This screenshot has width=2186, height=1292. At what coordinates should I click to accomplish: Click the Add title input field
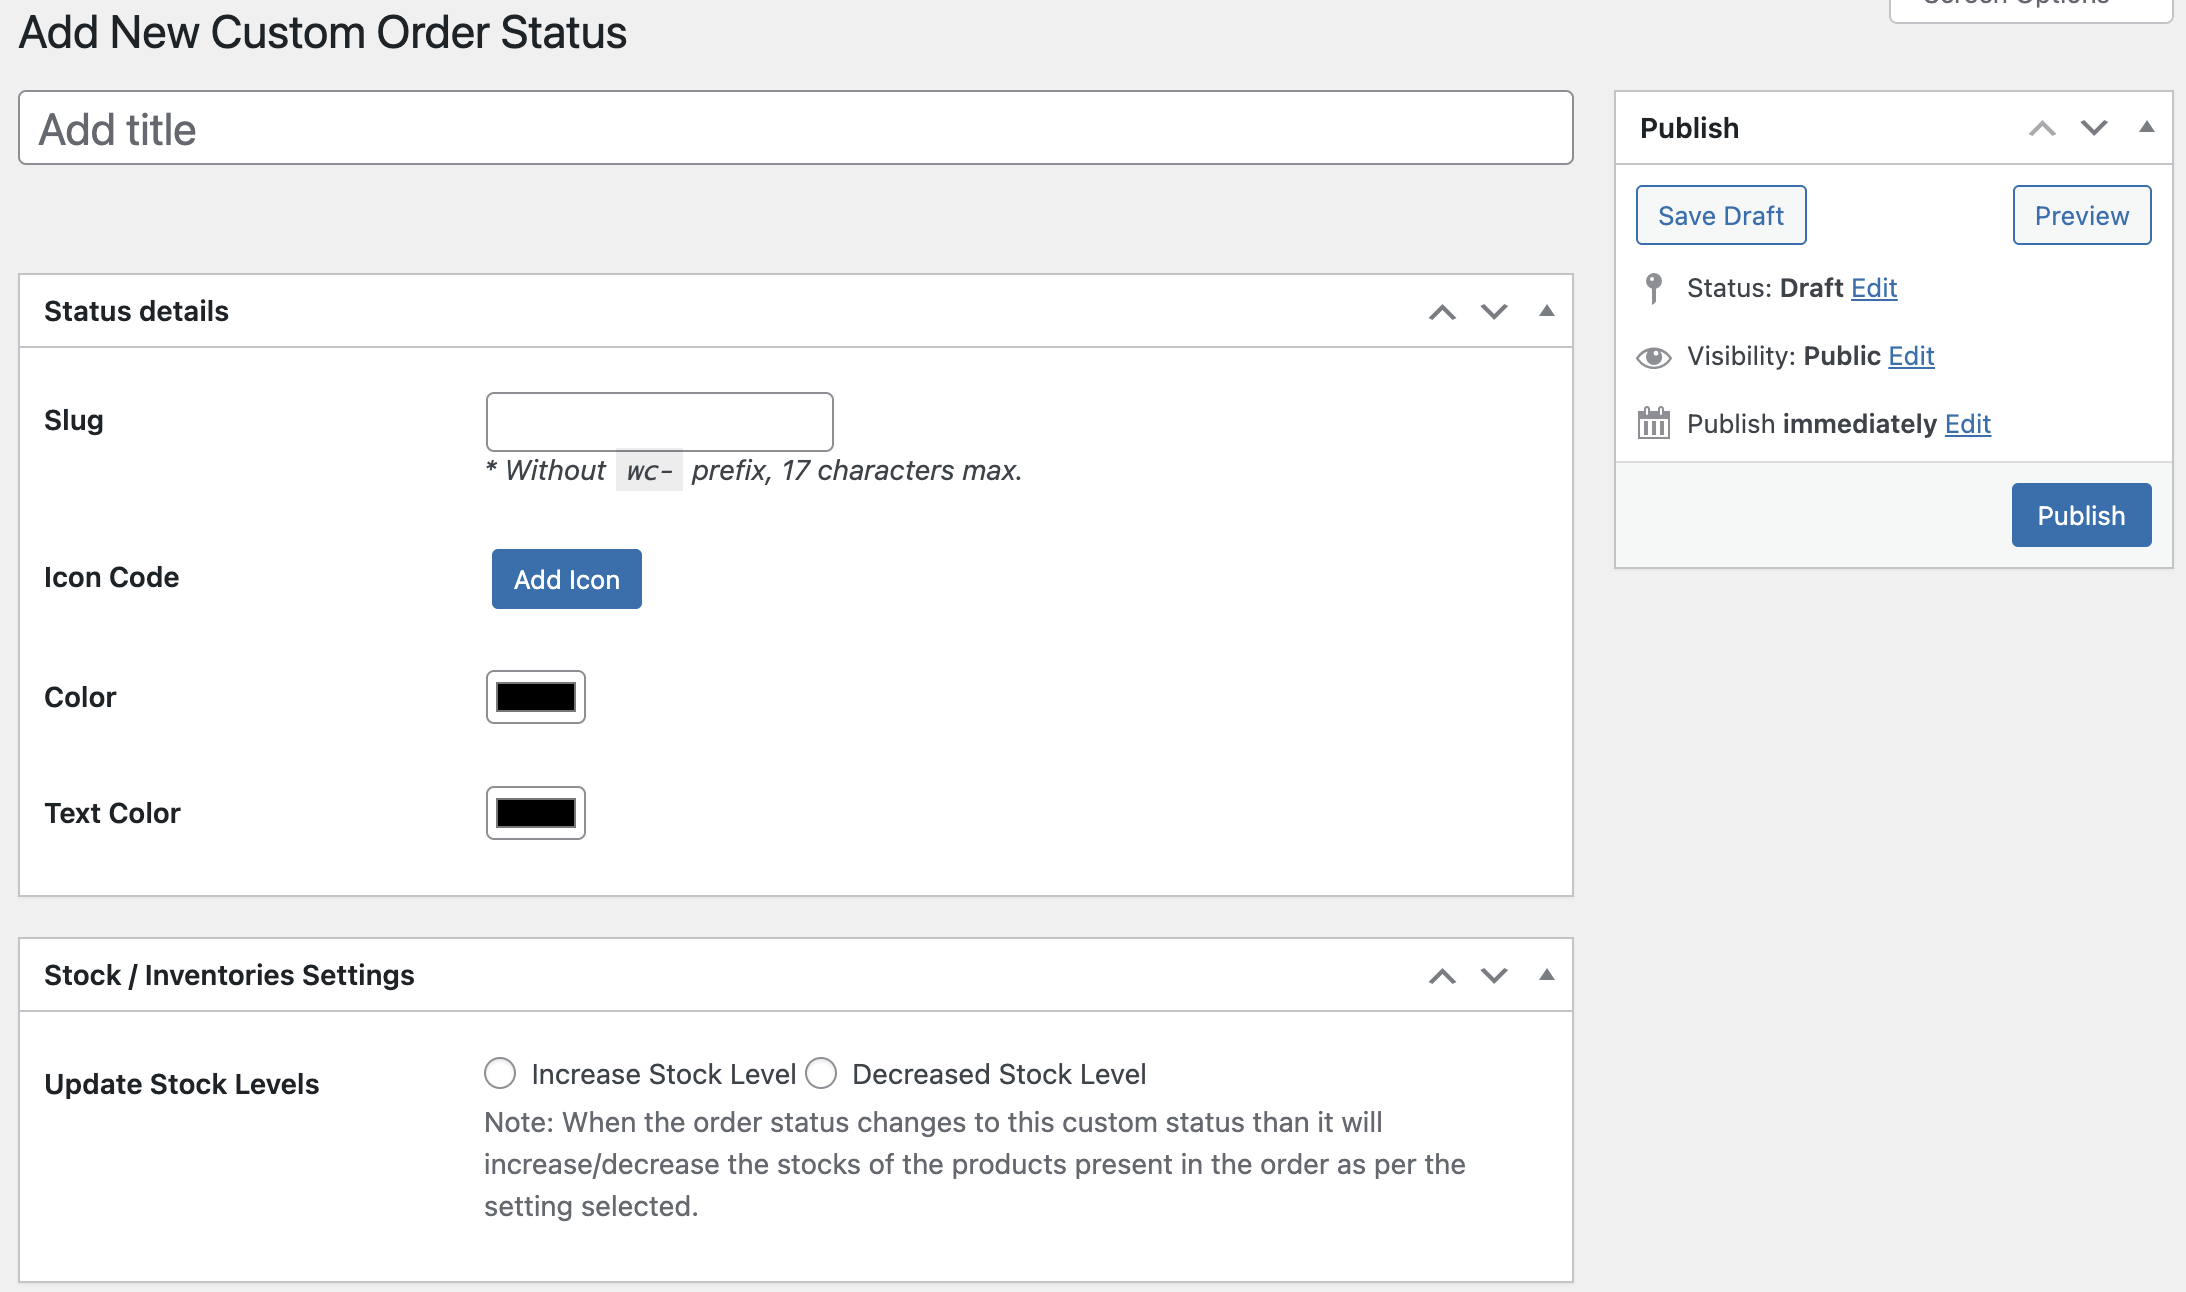pos(795,128)
